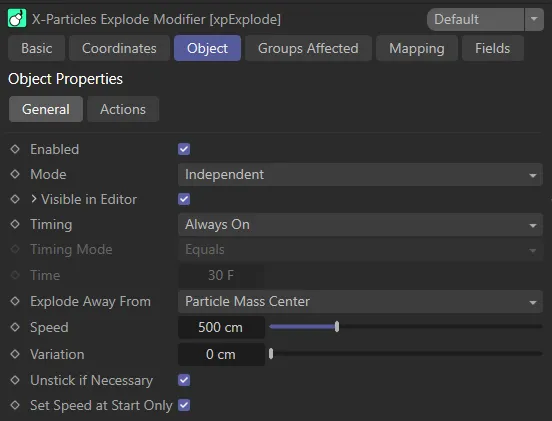Screen dimensions: 552x421
Task: Open the Timing dropdown showing Always On
Action: [360, 225]
